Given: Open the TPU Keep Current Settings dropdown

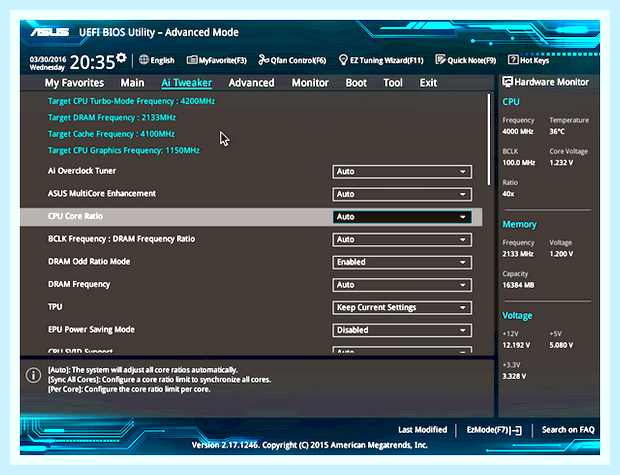Looking at the screenshot, I should [402, 307].
